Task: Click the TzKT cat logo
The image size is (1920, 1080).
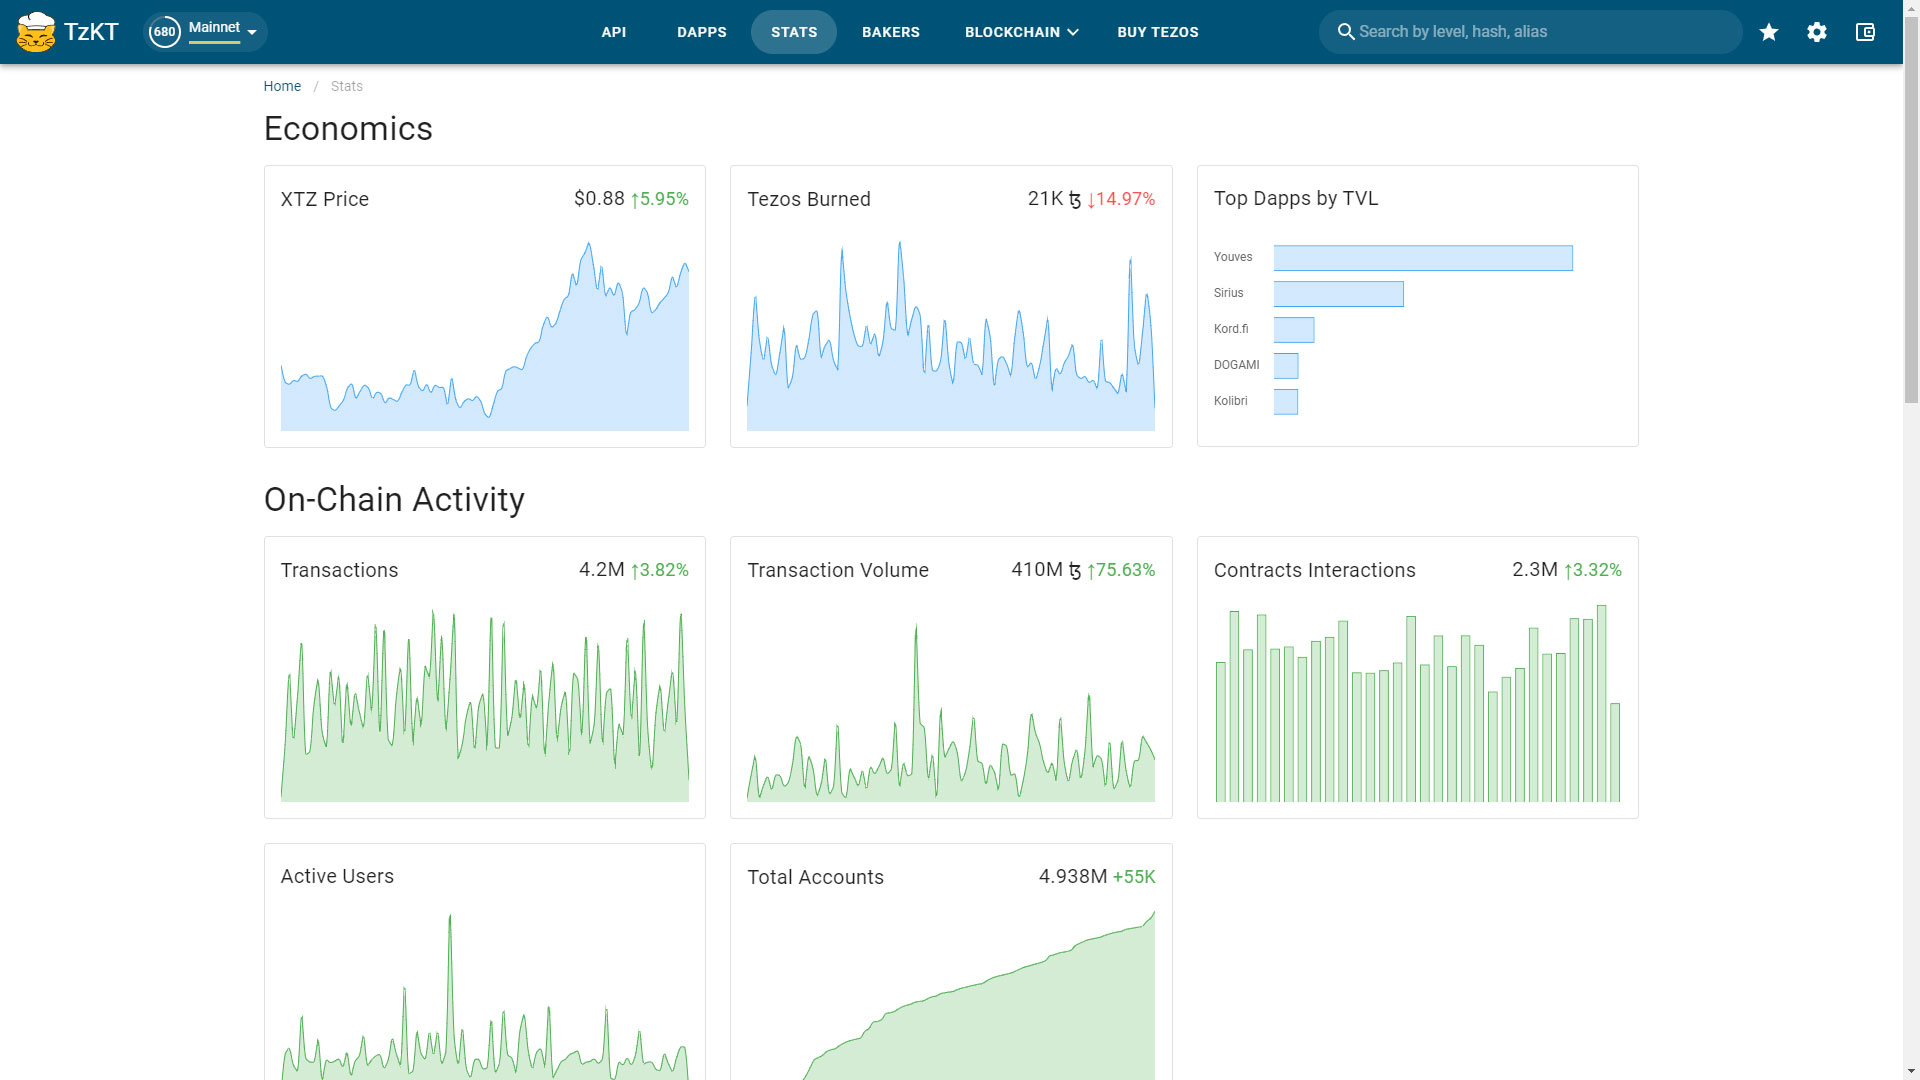Action: coord(36,32)
